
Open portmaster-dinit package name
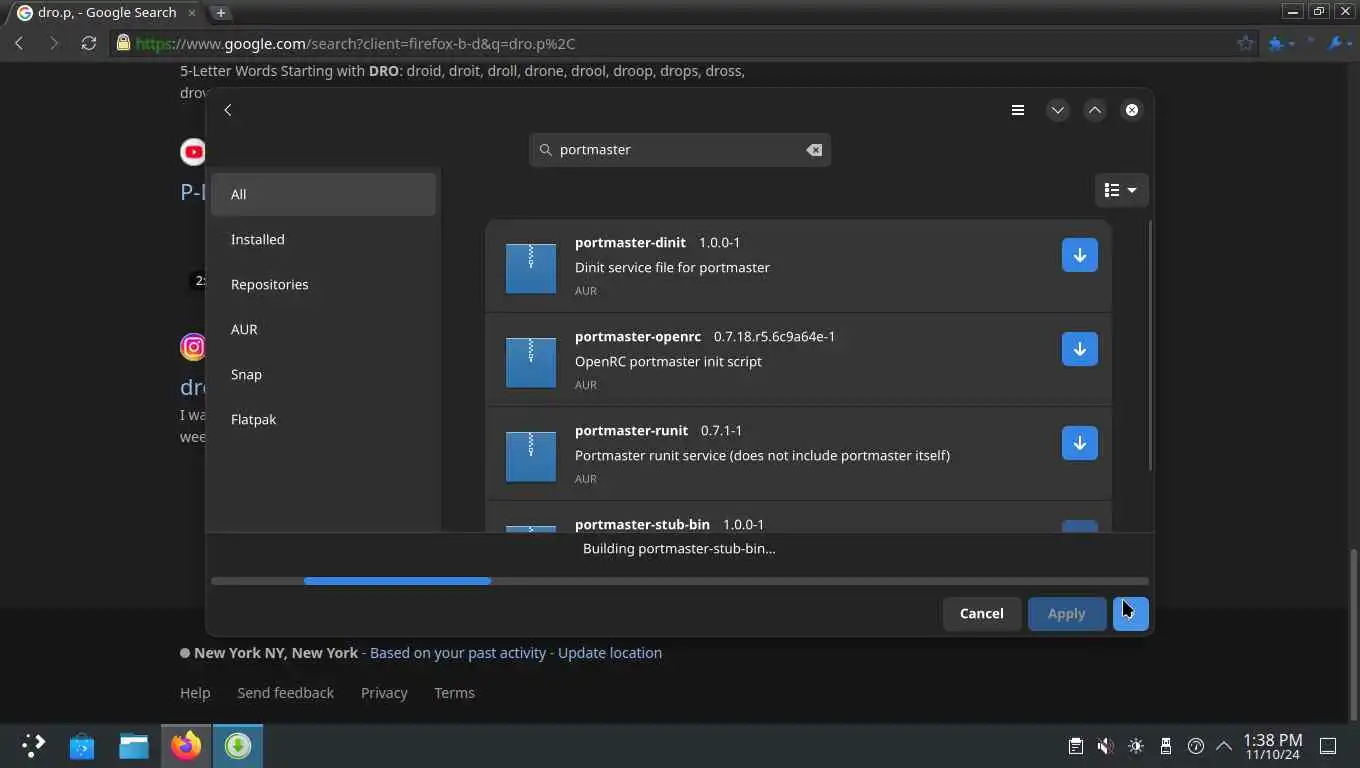coord(630,242)
